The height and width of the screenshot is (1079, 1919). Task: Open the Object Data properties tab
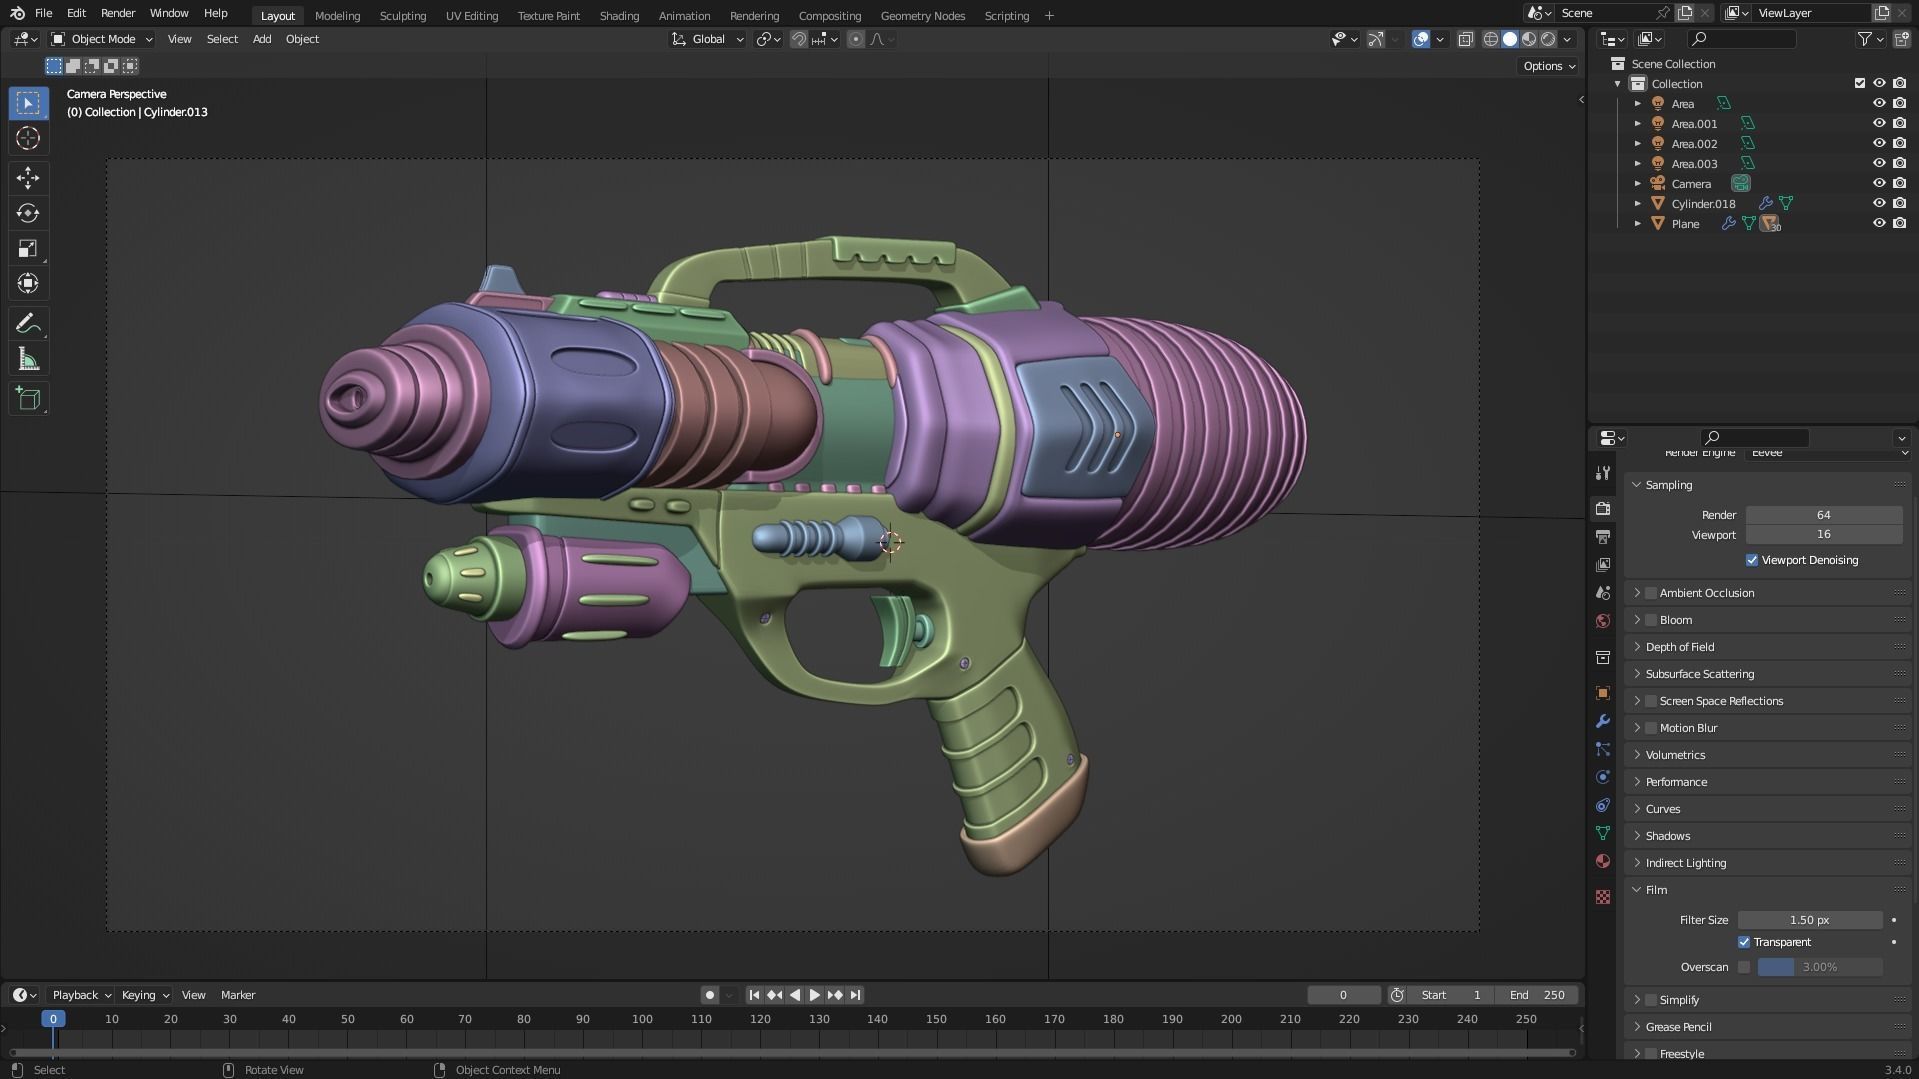tap(1603, 833)
